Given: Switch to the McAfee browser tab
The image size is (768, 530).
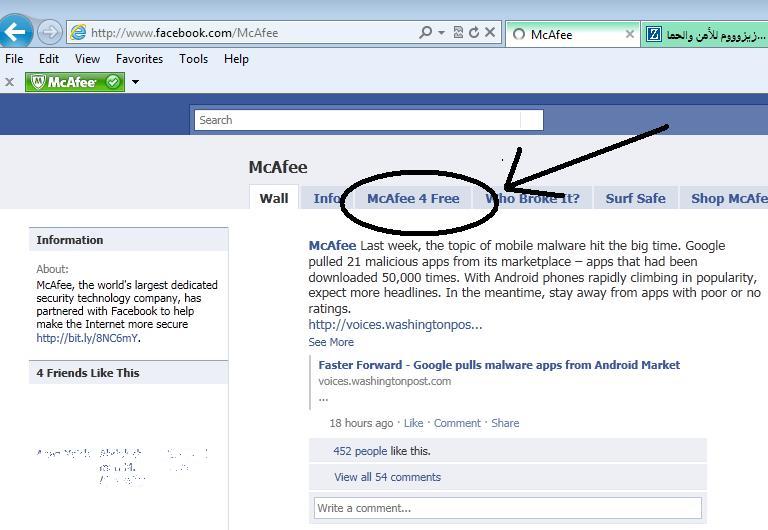Looking at the screenshot, I should pyautogui.click(x=572, y=34).
